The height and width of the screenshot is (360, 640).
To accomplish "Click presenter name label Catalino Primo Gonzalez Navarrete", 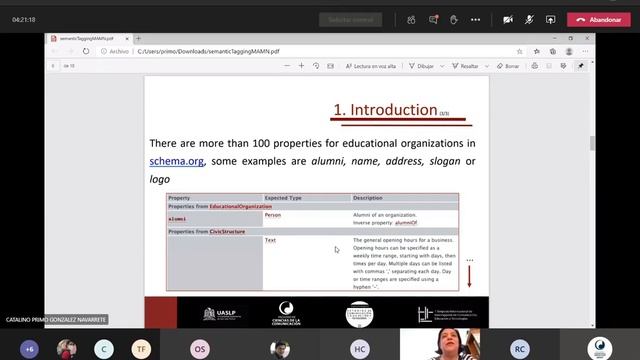I will point(56,320).
